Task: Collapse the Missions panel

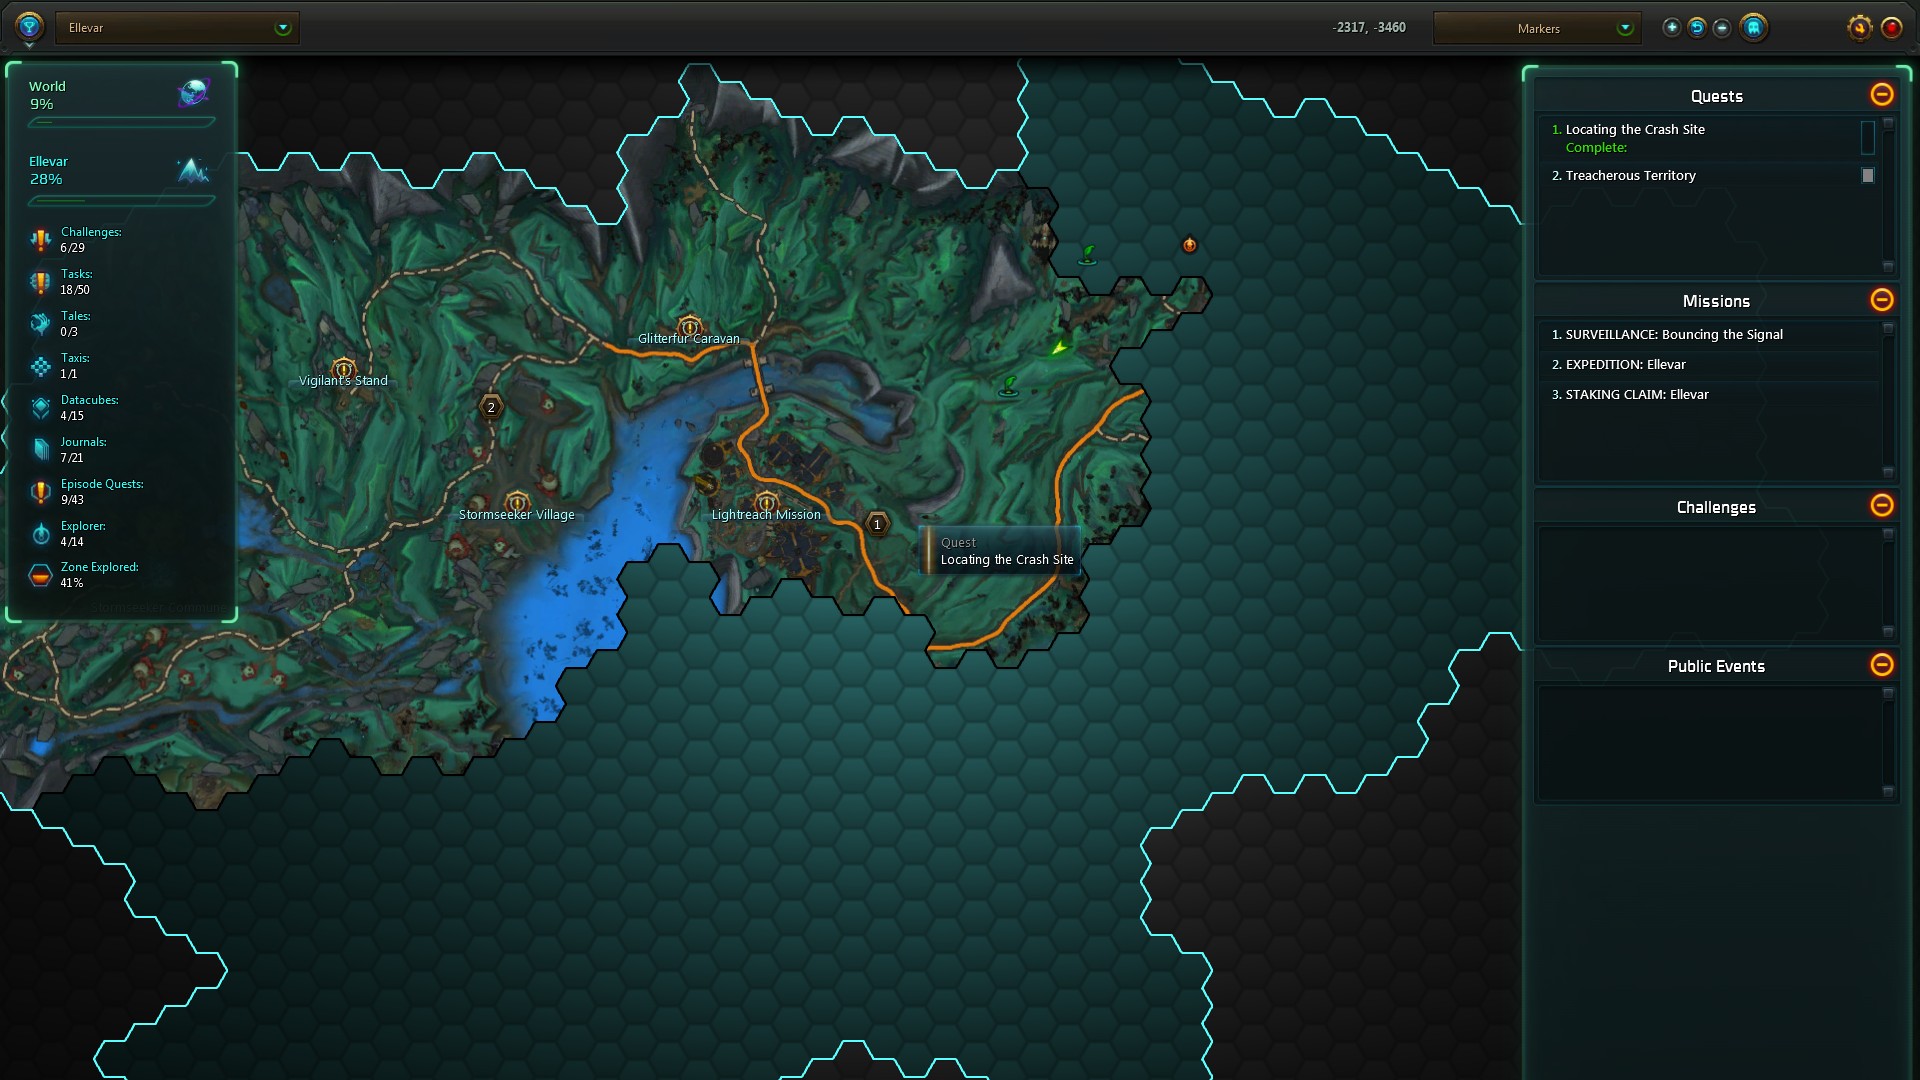Action: (1881, 299)
